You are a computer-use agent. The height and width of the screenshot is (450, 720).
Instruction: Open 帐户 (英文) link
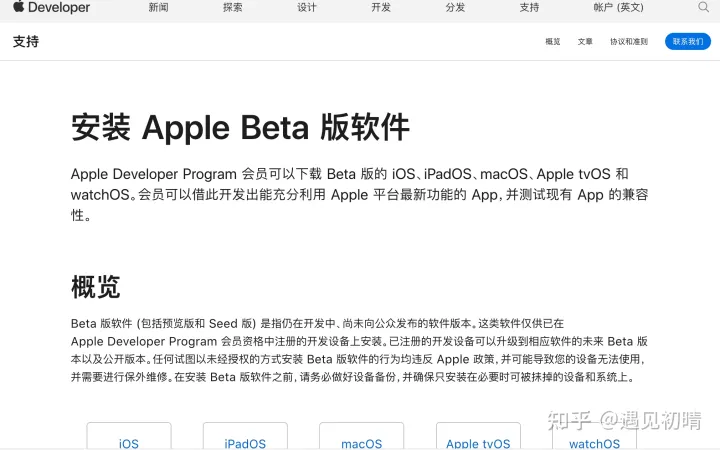coord(619,7)
